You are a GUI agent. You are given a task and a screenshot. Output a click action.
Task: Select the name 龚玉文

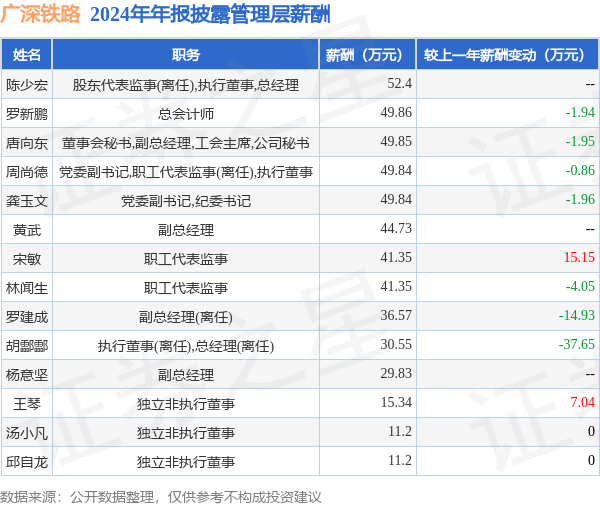27,201
